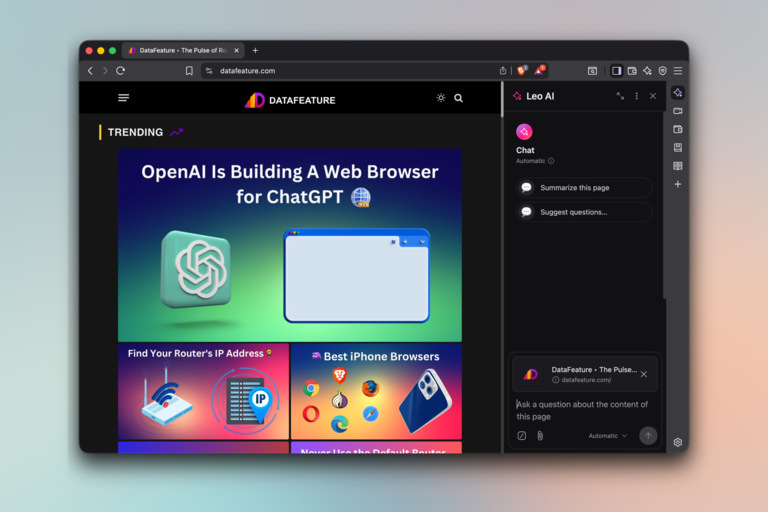Image resolution: width=768 pixels, height=512 pixels.
Task: Open a new tab with the plus button
Action: tap(255, 50)
